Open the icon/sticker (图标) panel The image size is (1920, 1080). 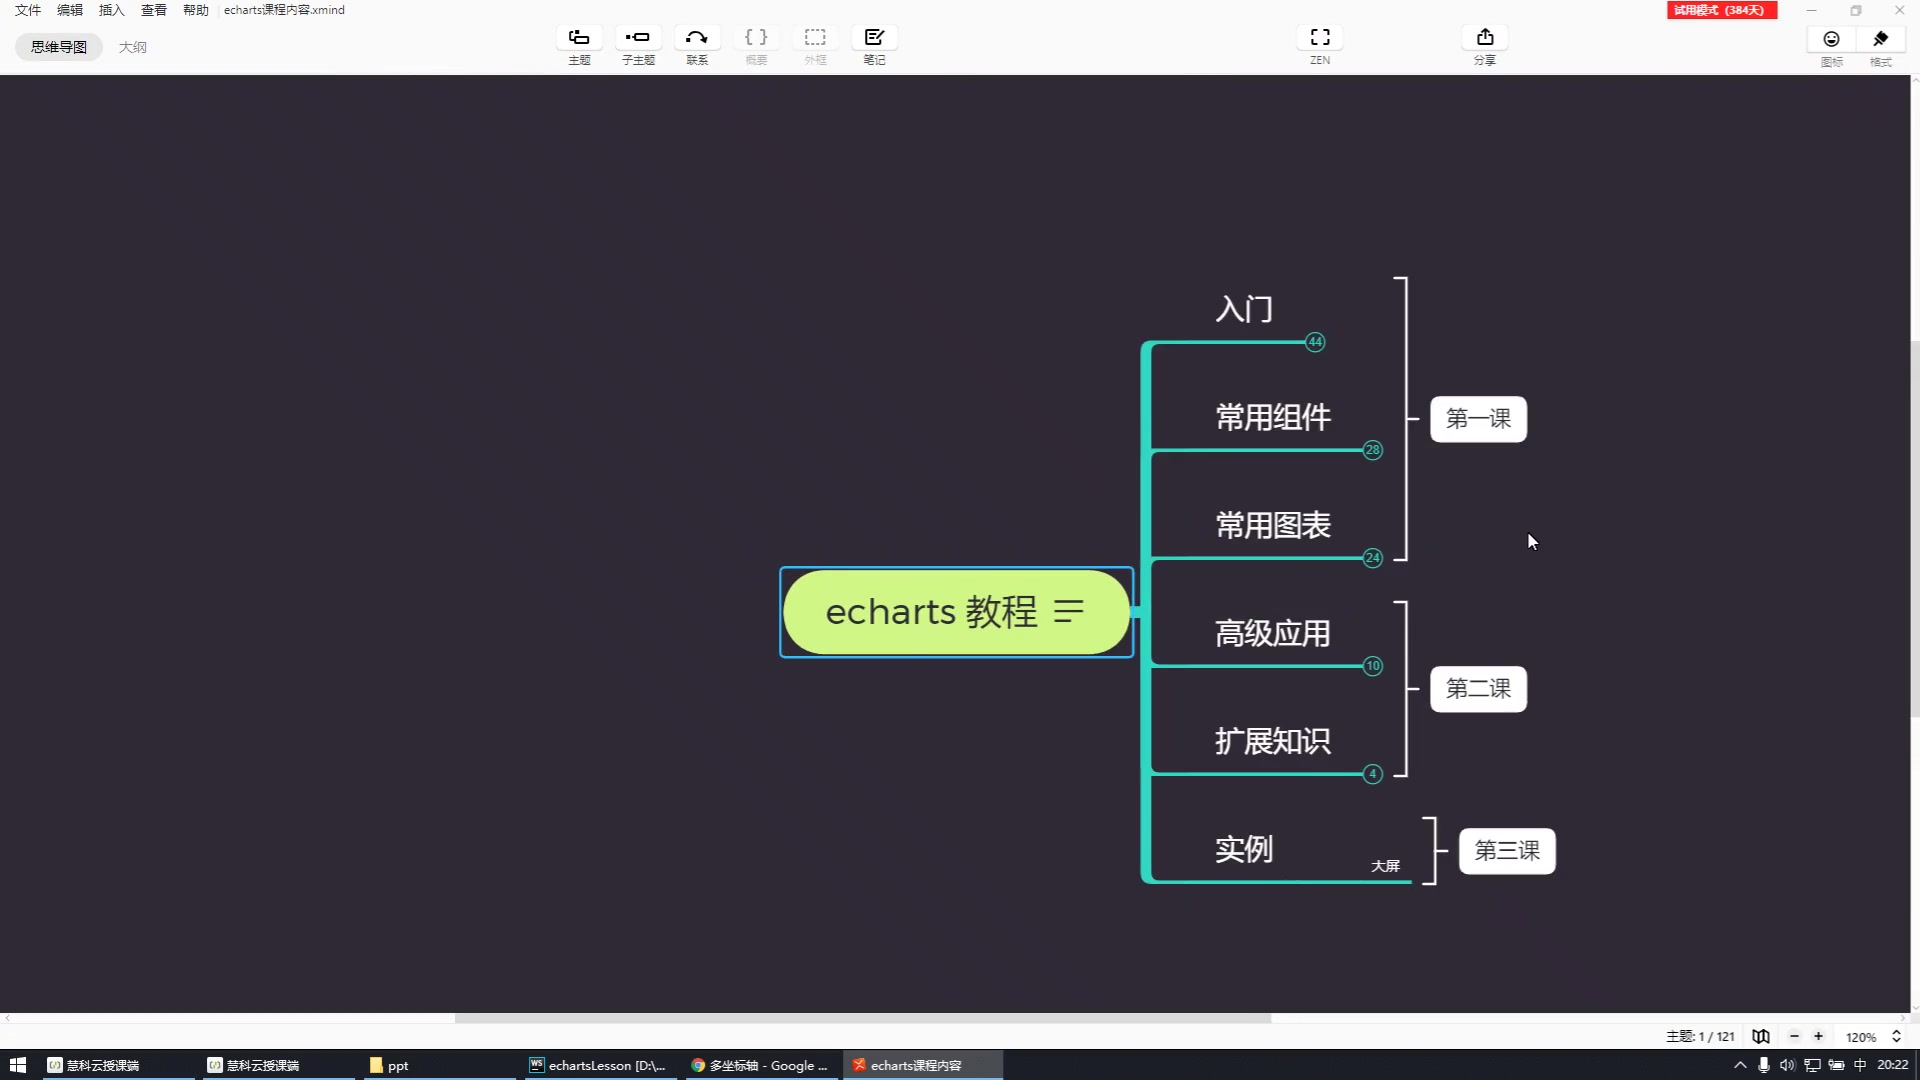[1831, 39]
